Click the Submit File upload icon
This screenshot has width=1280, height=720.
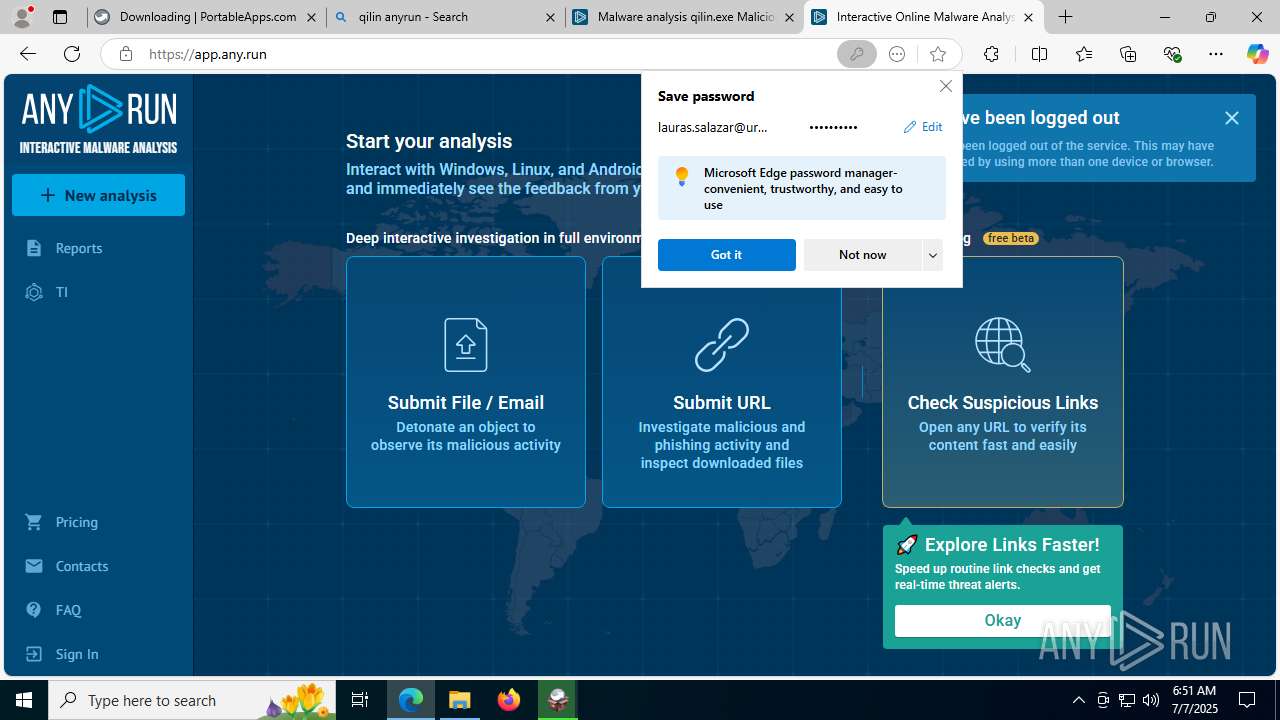coord(466,344)
